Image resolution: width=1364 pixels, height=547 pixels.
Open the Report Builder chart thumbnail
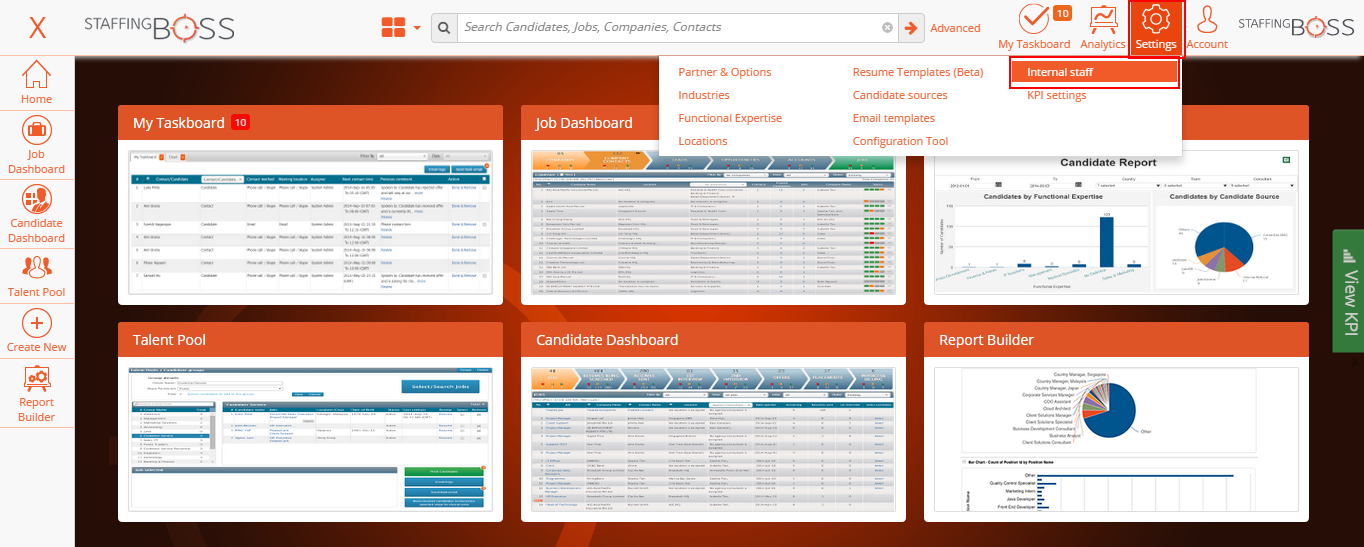[x=1117, y=439]
